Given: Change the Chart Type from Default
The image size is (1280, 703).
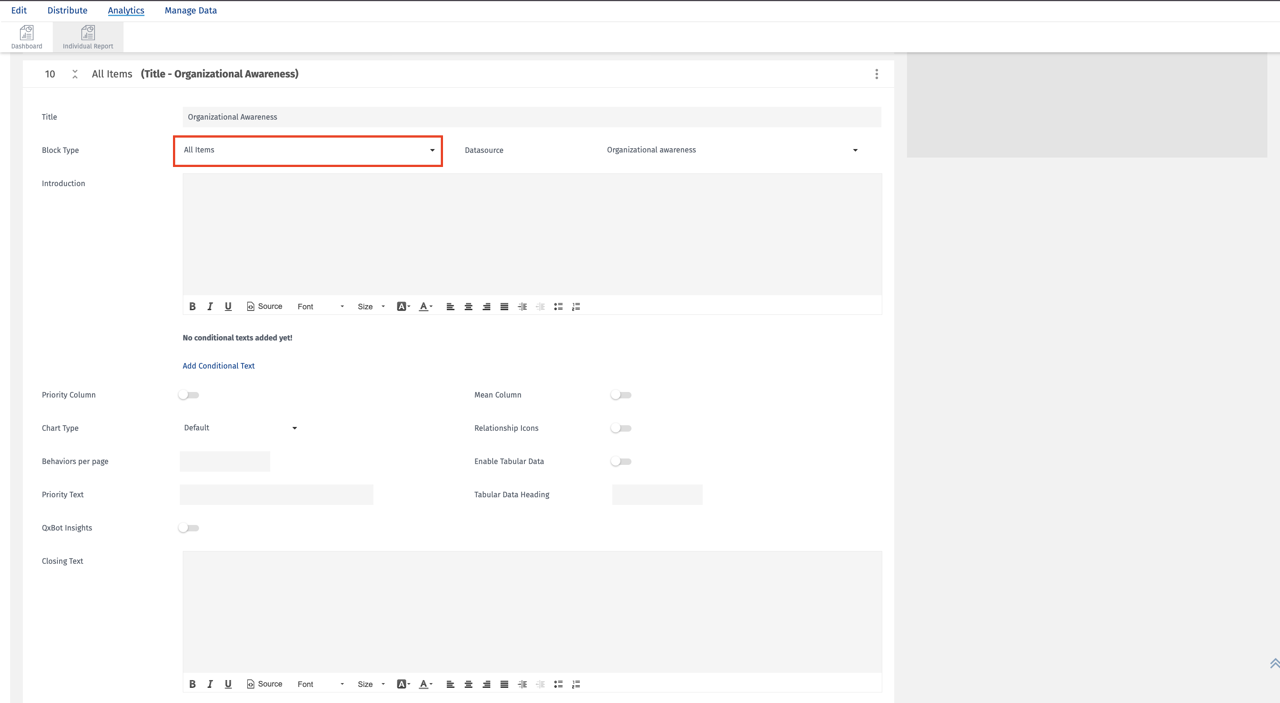Looking at the screenshot, I should click(240, 427).
